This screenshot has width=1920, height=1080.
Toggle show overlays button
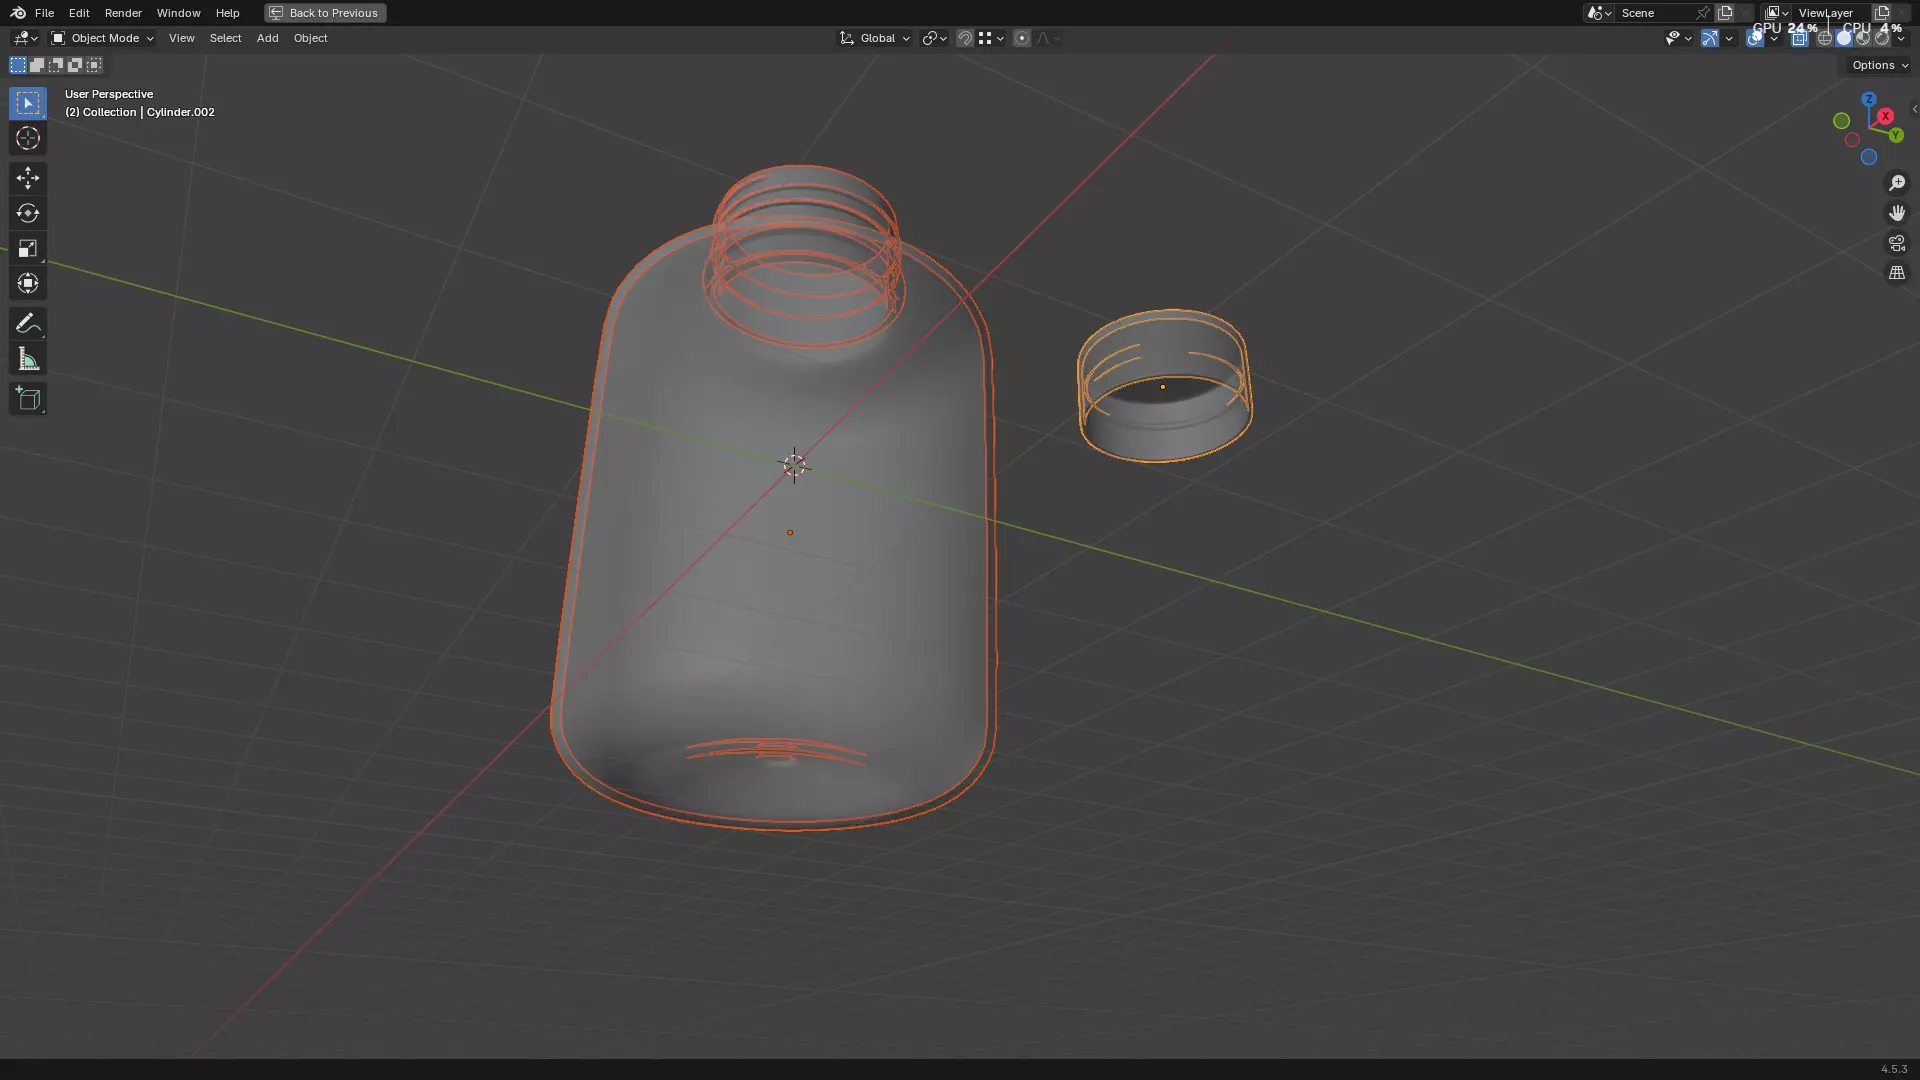click(x=1755, y=38)
